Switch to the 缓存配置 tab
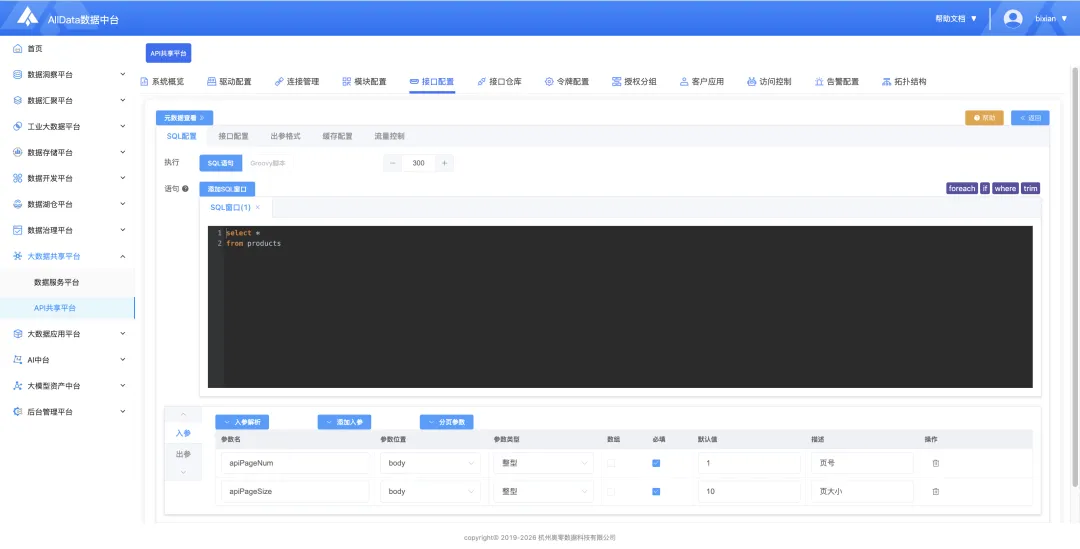 338,136
